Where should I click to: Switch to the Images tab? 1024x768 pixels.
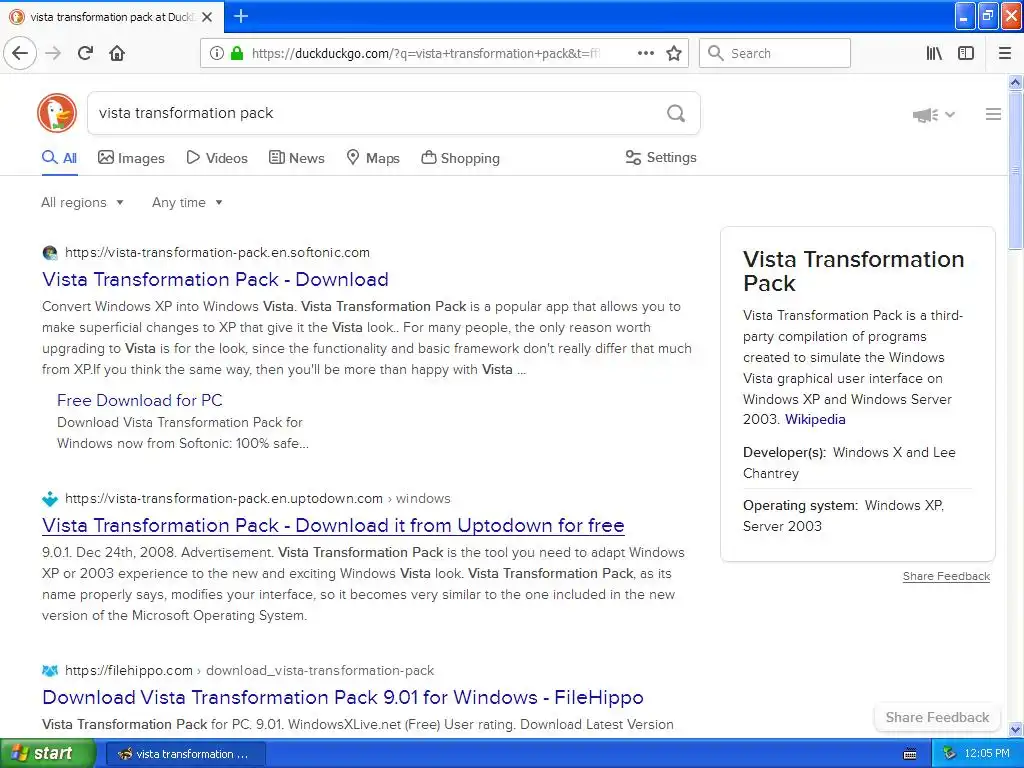[131, 158]
